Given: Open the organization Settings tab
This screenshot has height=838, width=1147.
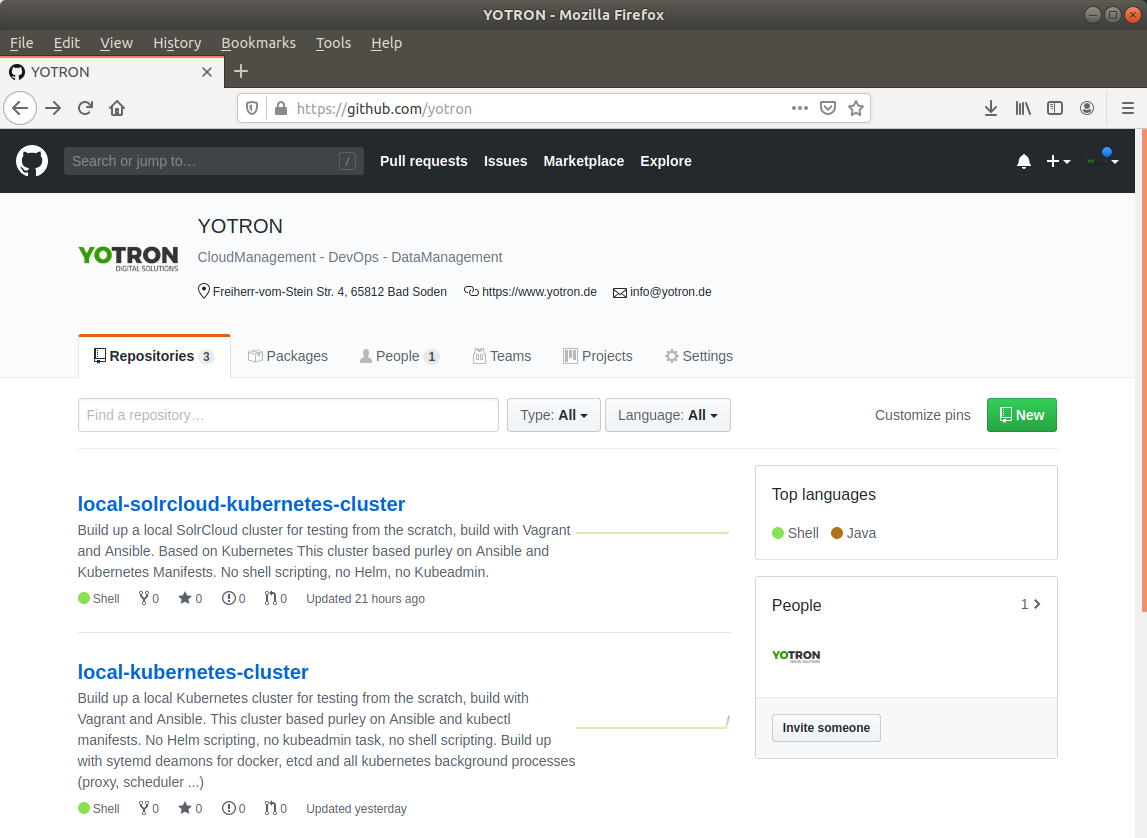Looking at the screenshot, I should [x=699, y=356].
